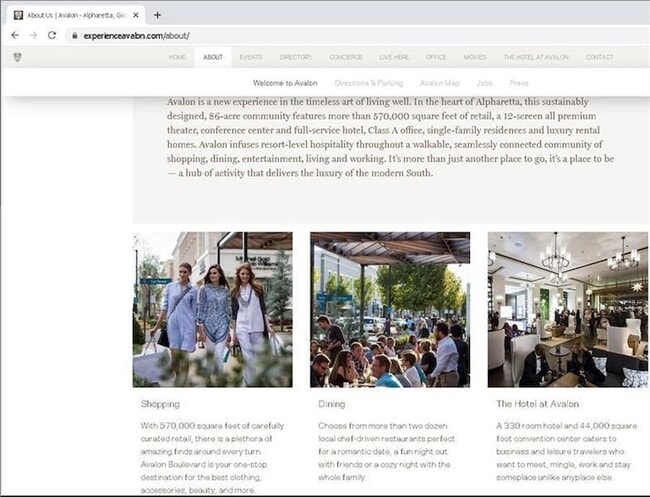Viewport: 650px width, 497px height.
Task: Select DIRECTORY in the navigation bar
Action: click(x=296, y=57)
